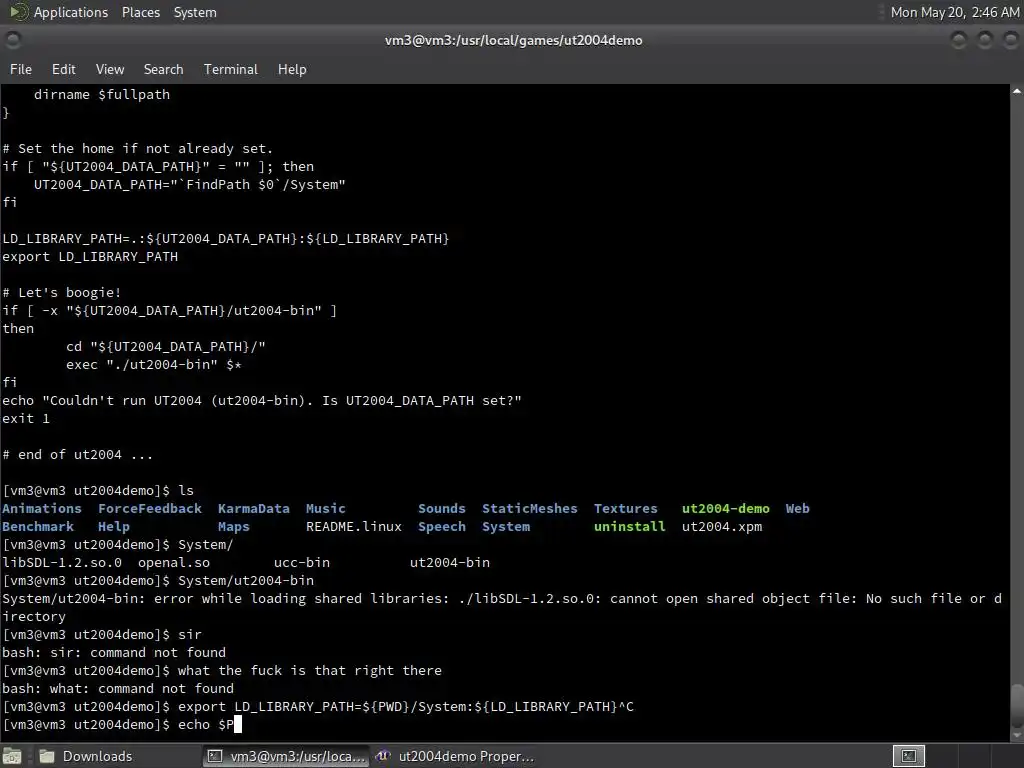Click the 'Speech' directory name
Viewport: 1024px width, 768px height.
tap(441, 526)
